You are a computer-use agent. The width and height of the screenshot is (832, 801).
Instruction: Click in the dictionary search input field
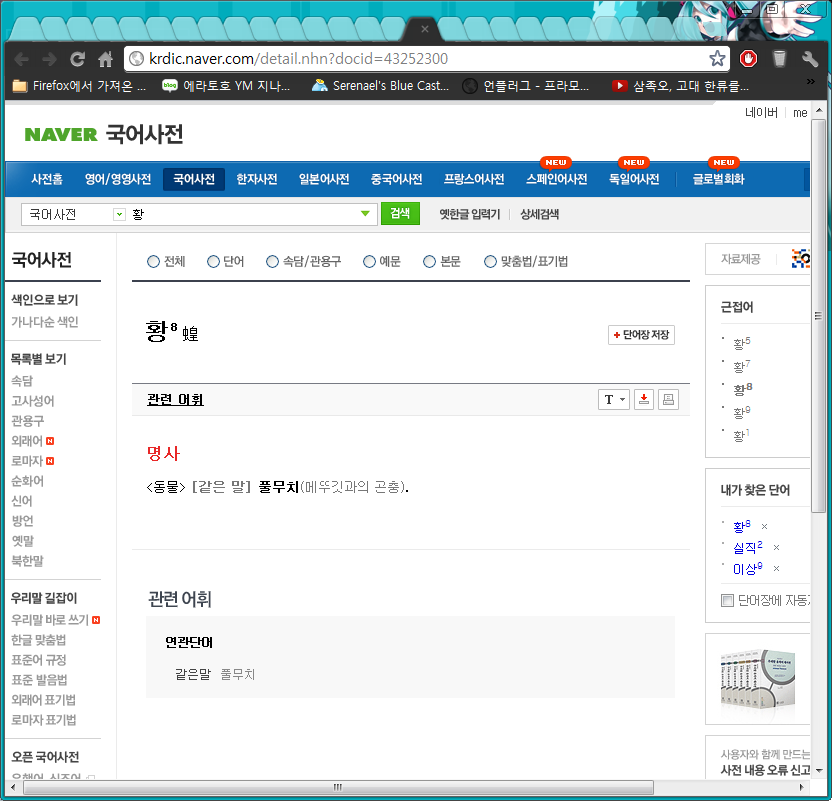click(x=243, y=214)
